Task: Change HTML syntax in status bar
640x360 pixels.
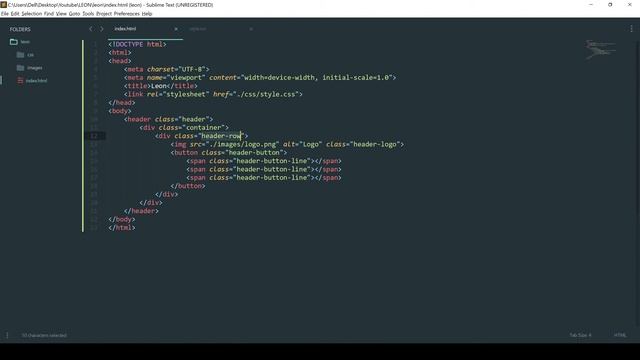Action: point(620,335)
